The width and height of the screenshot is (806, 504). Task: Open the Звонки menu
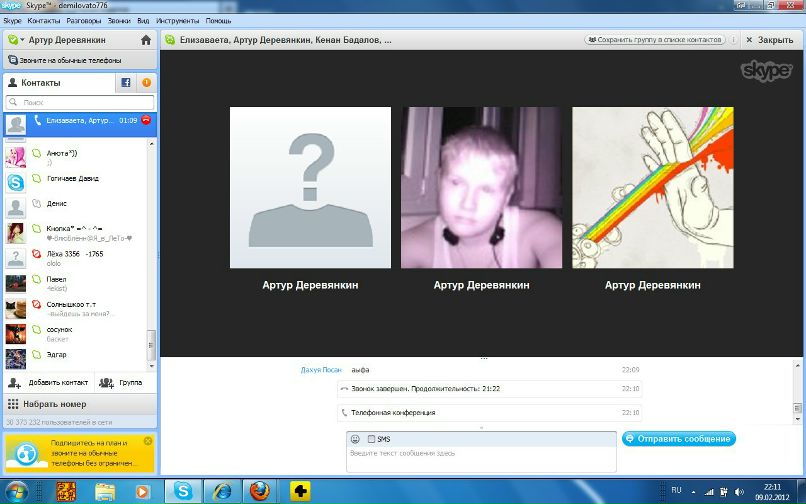pos(119,20)
